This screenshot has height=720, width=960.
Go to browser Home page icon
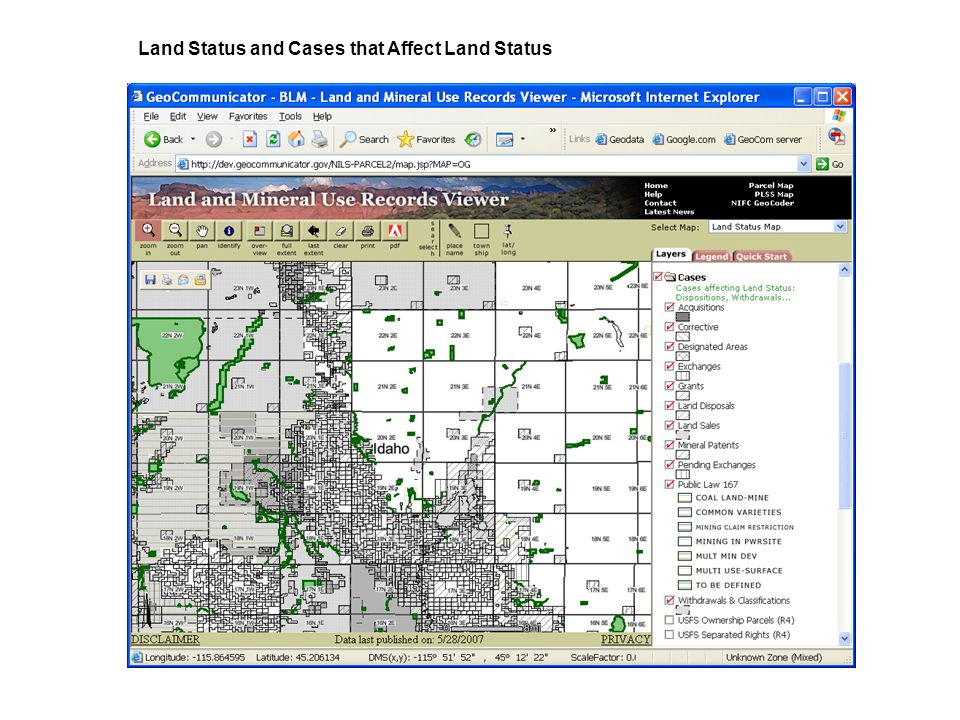[296, 140]
